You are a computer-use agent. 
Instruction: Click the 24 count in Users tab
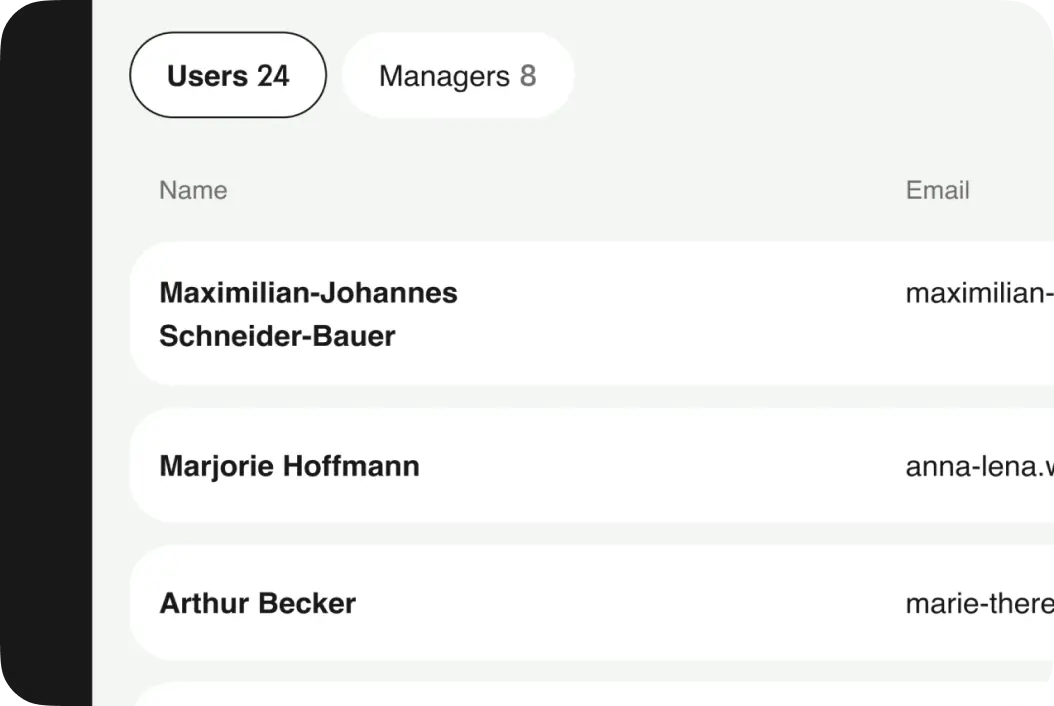[x=273, y=76]
